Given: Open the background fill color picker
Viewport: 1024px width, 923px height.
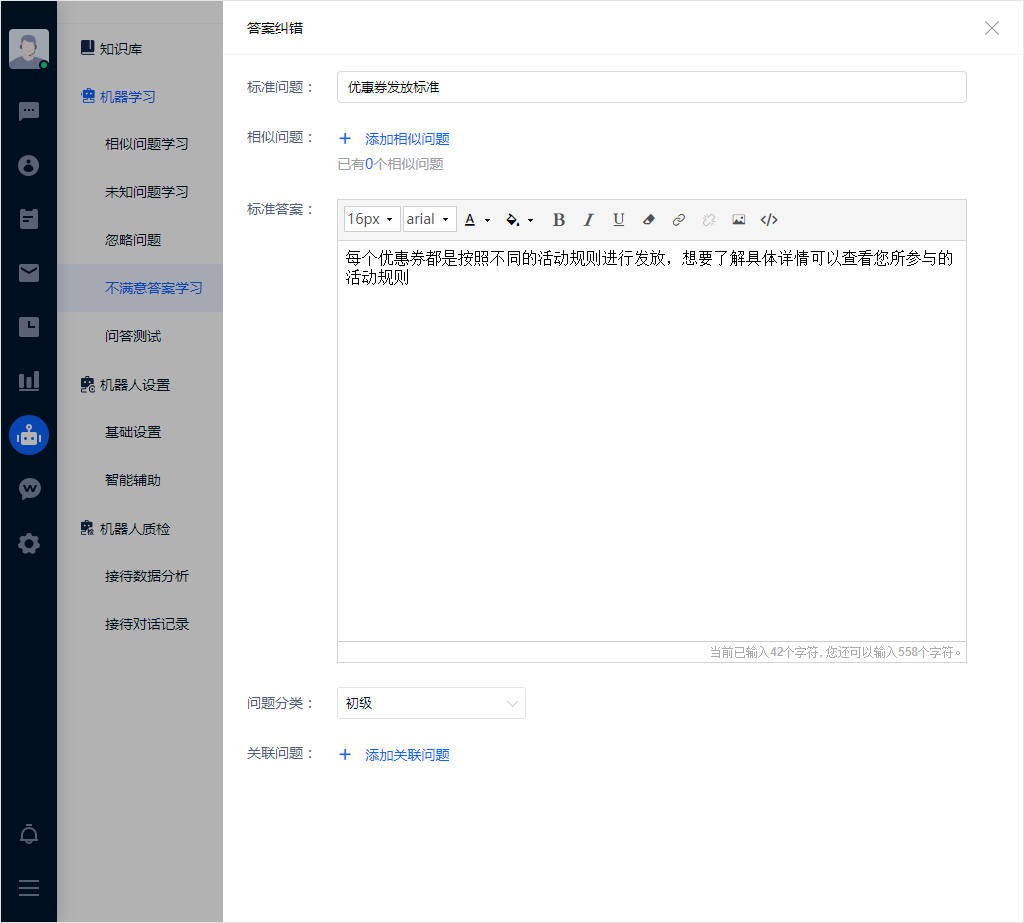Looking at the screenshot, I should pyautogui.click(x=519, y=220).
